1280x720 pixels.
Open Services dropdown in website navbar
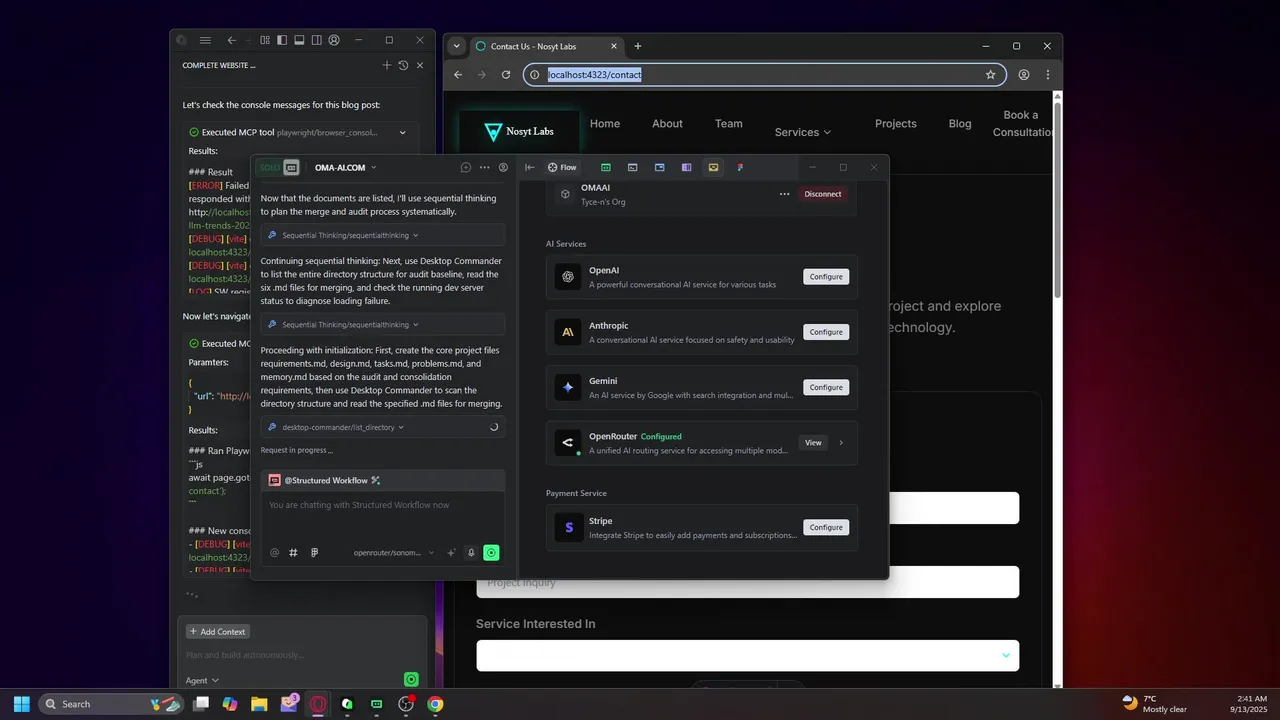[803, 132]
